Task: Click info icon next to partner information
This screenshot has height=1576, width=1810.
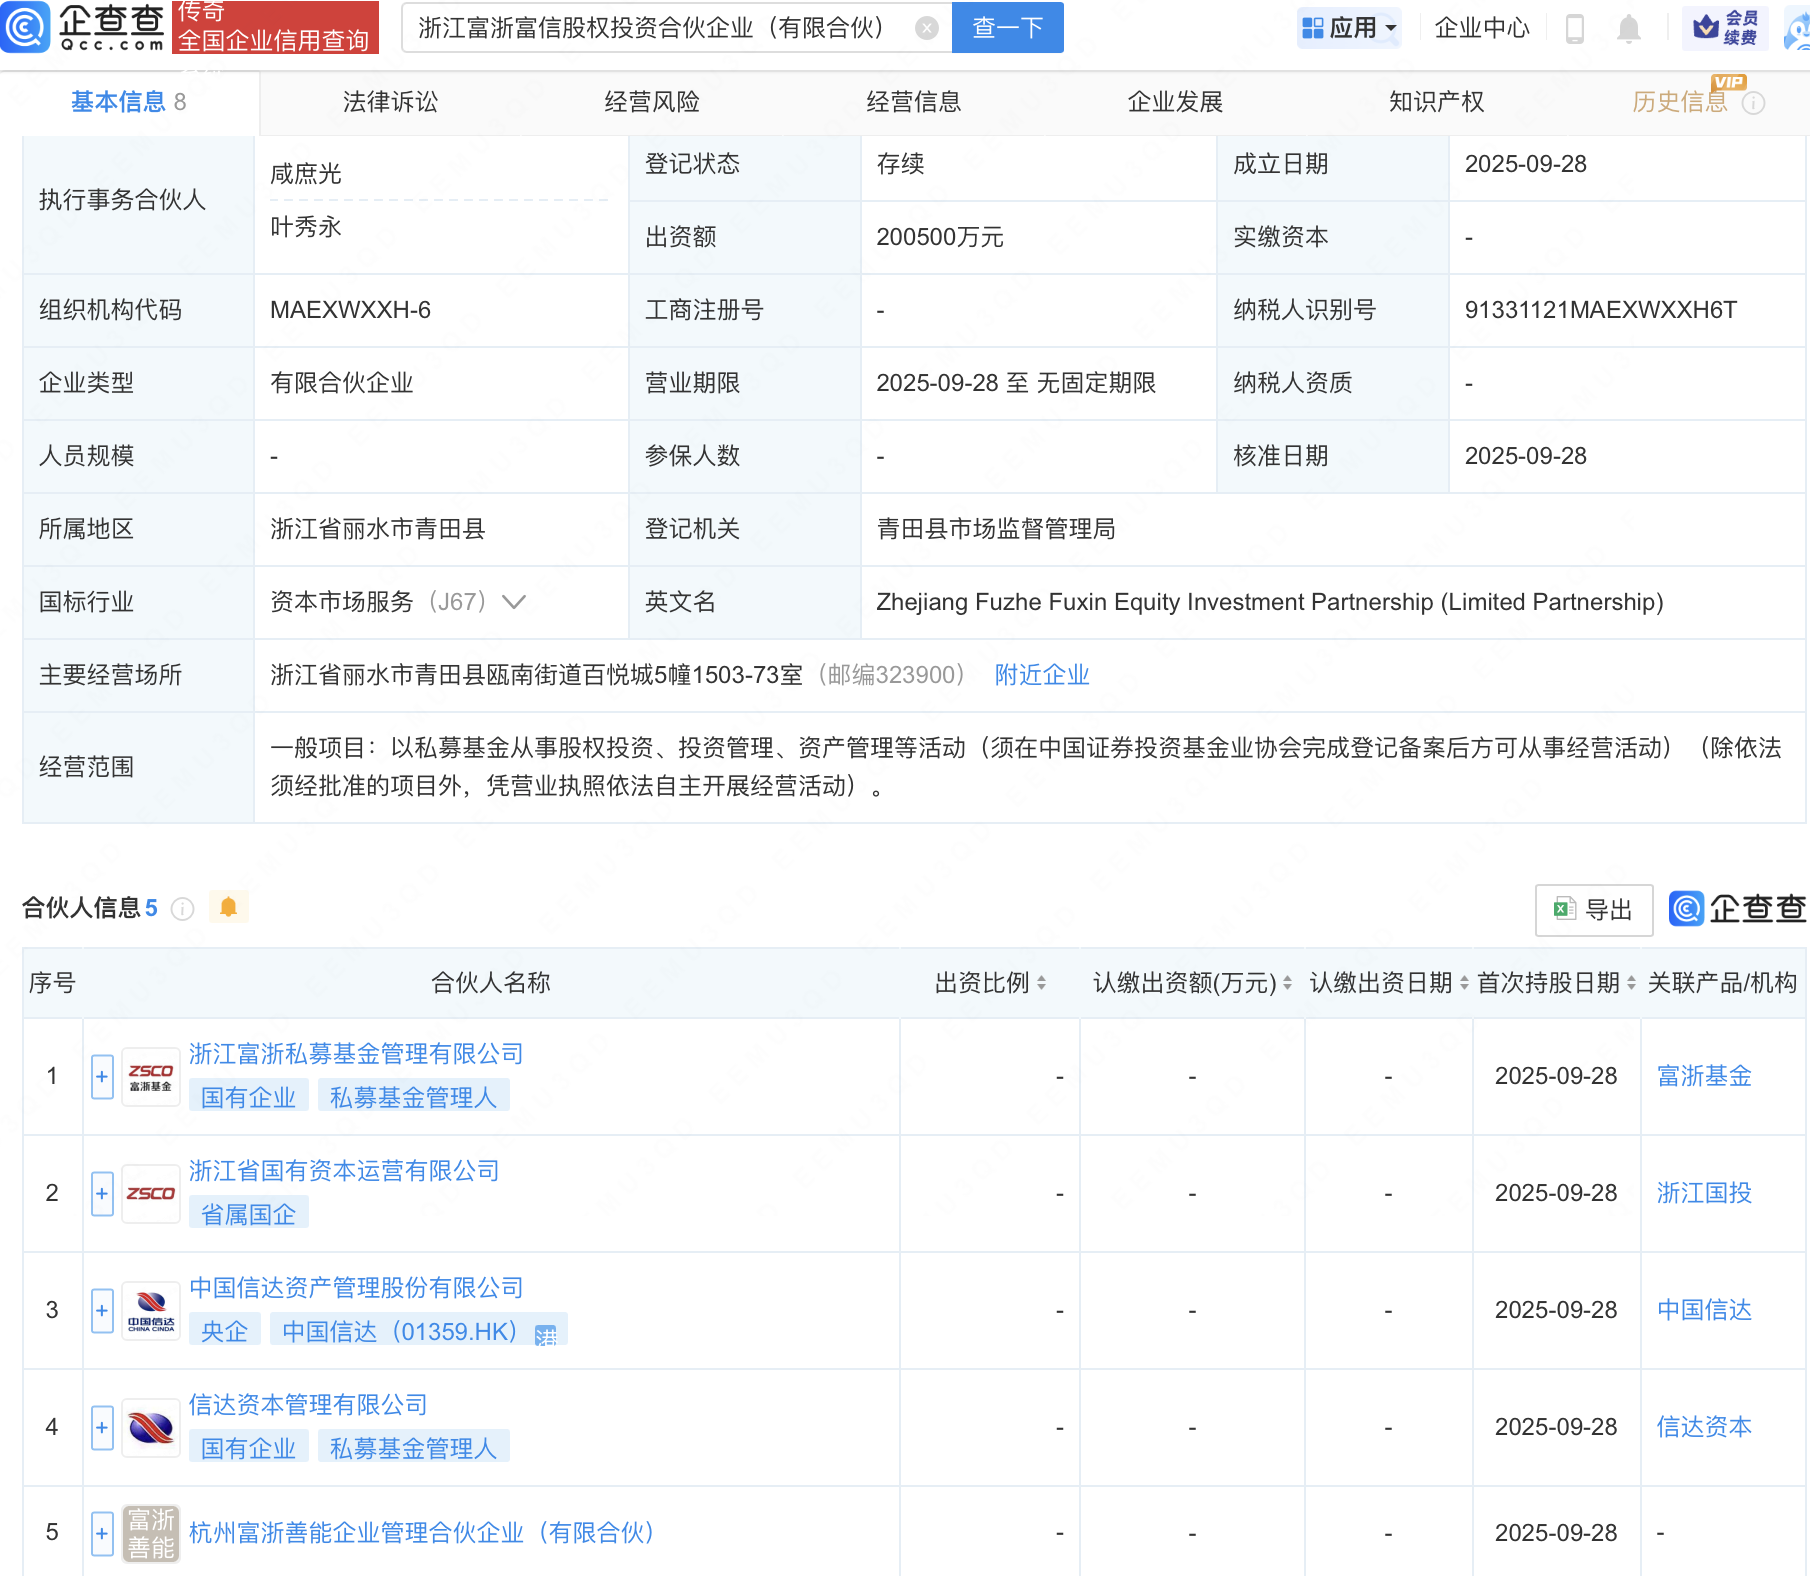Action: [x=182, y=908]
